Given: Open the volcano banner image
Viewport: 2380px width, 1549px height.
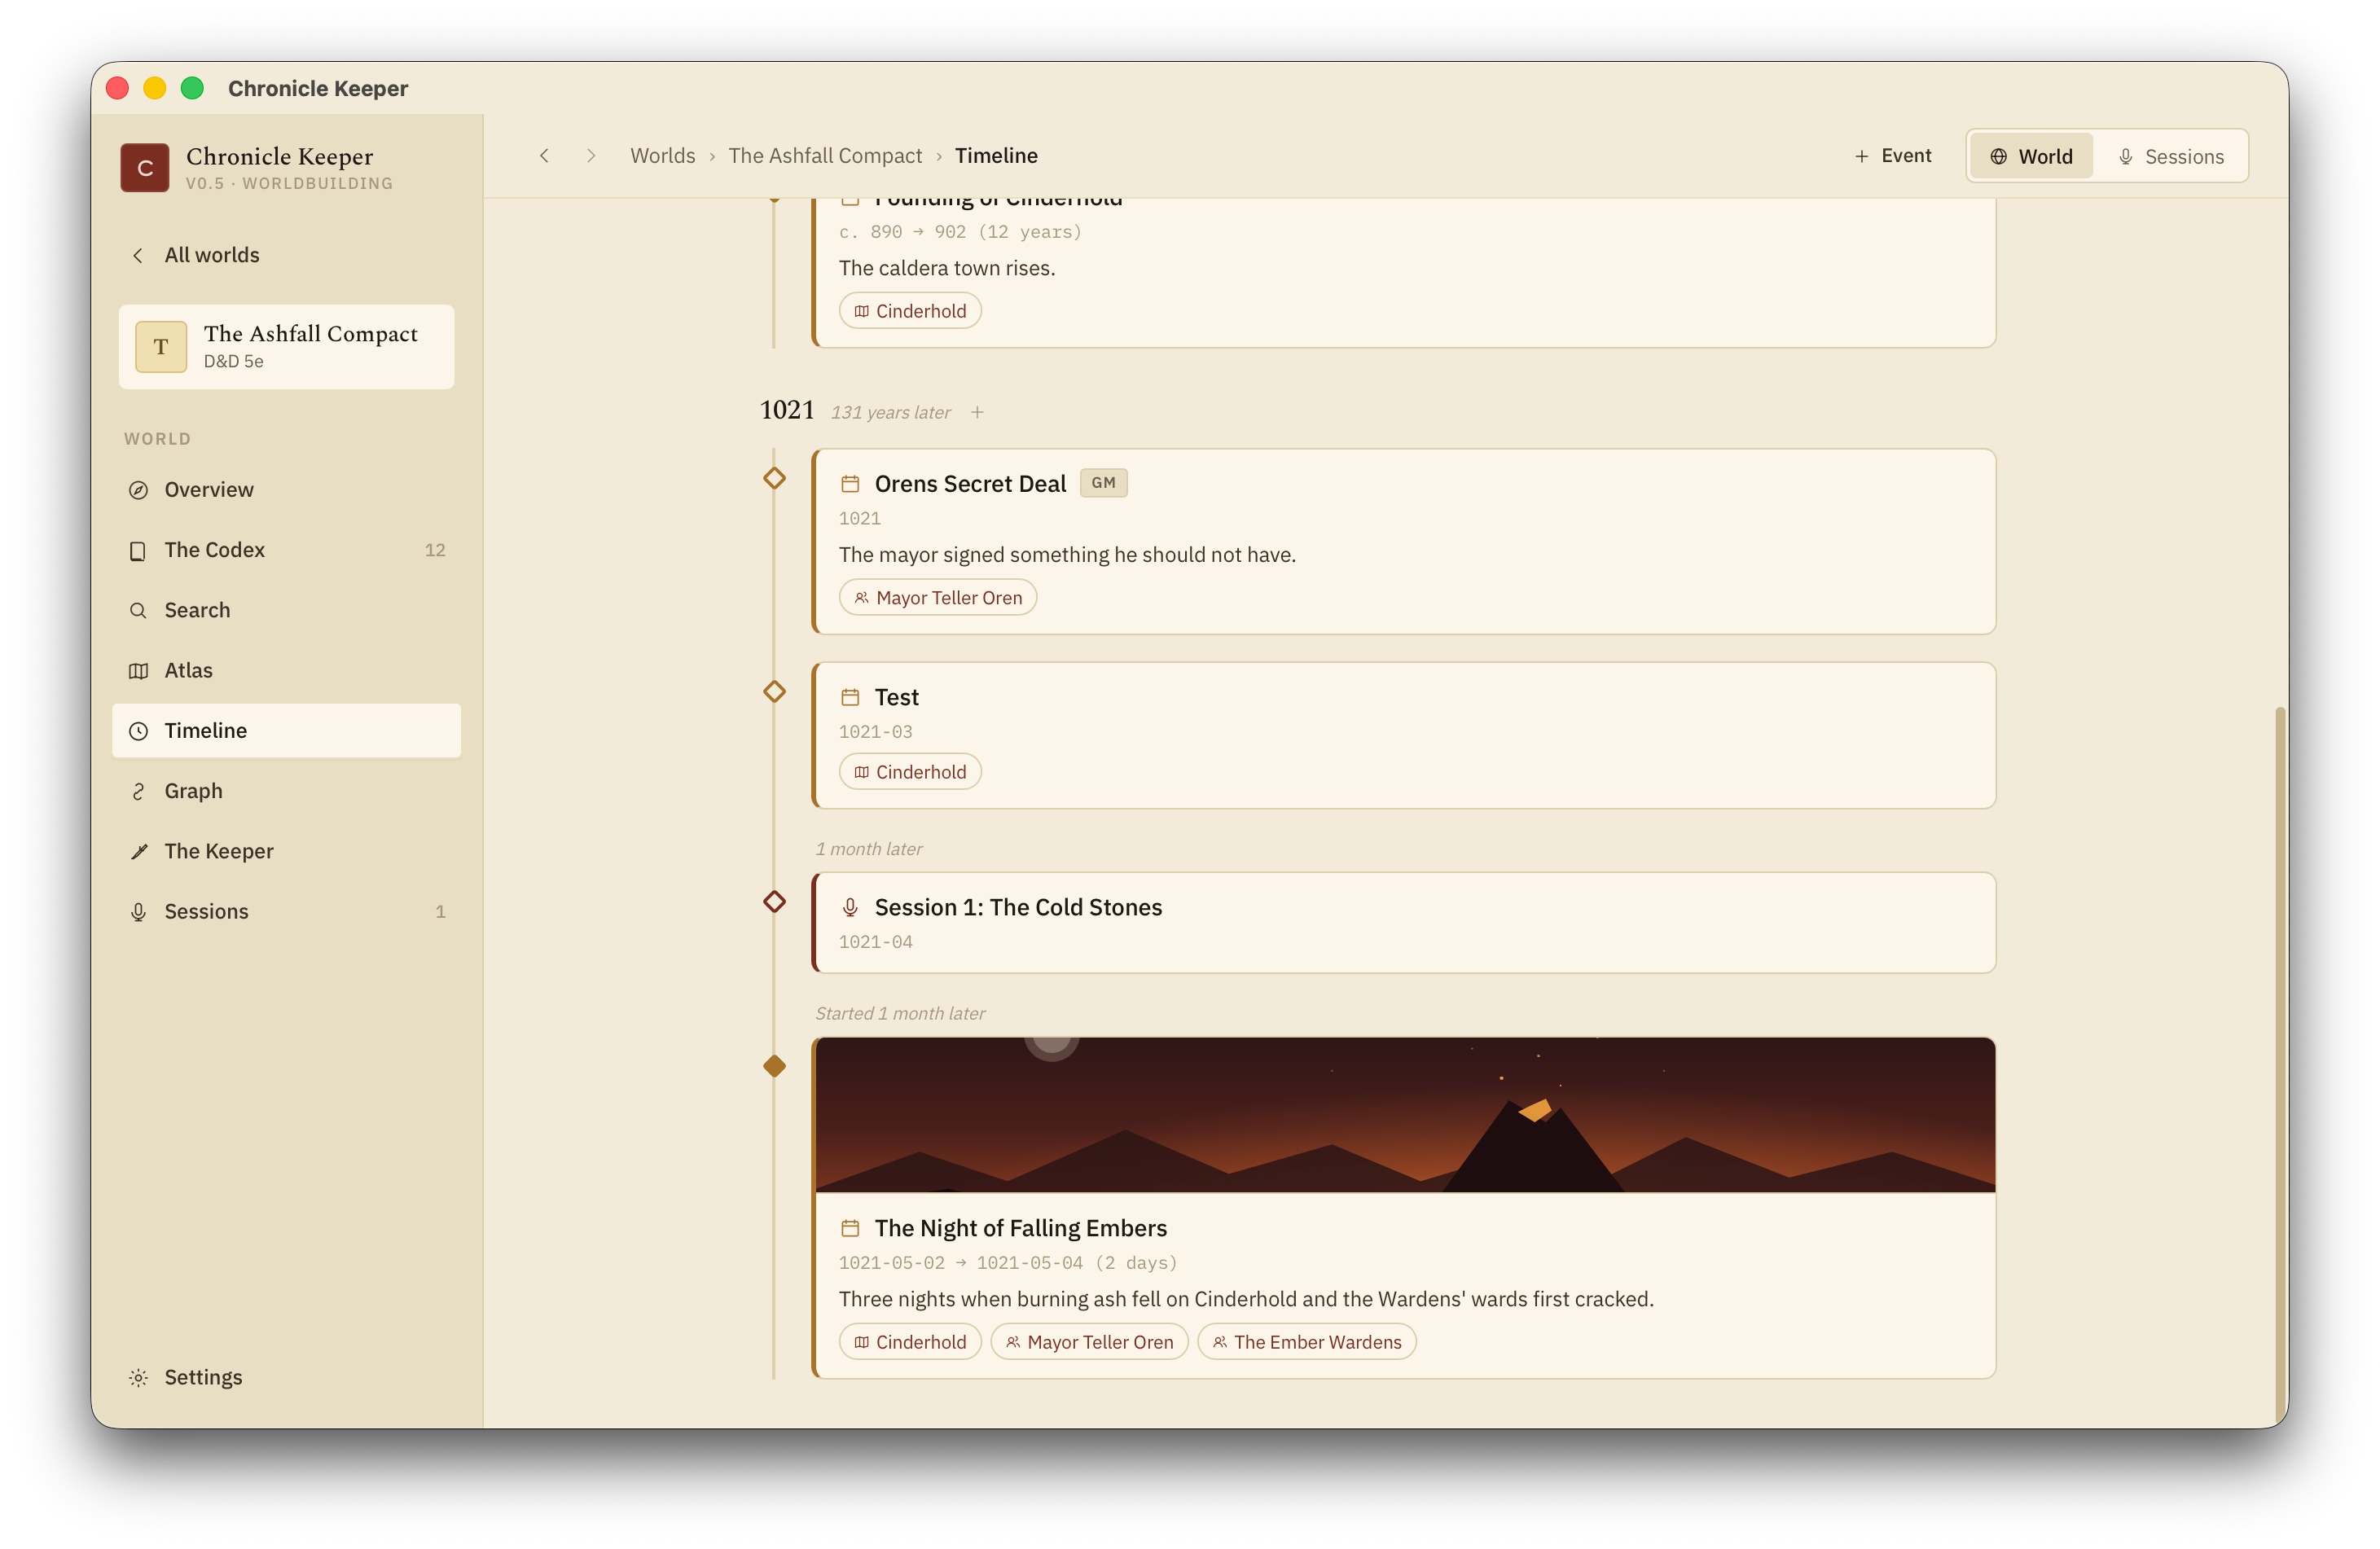Looking at the screenshot, I should [x=1405, y=1115].
